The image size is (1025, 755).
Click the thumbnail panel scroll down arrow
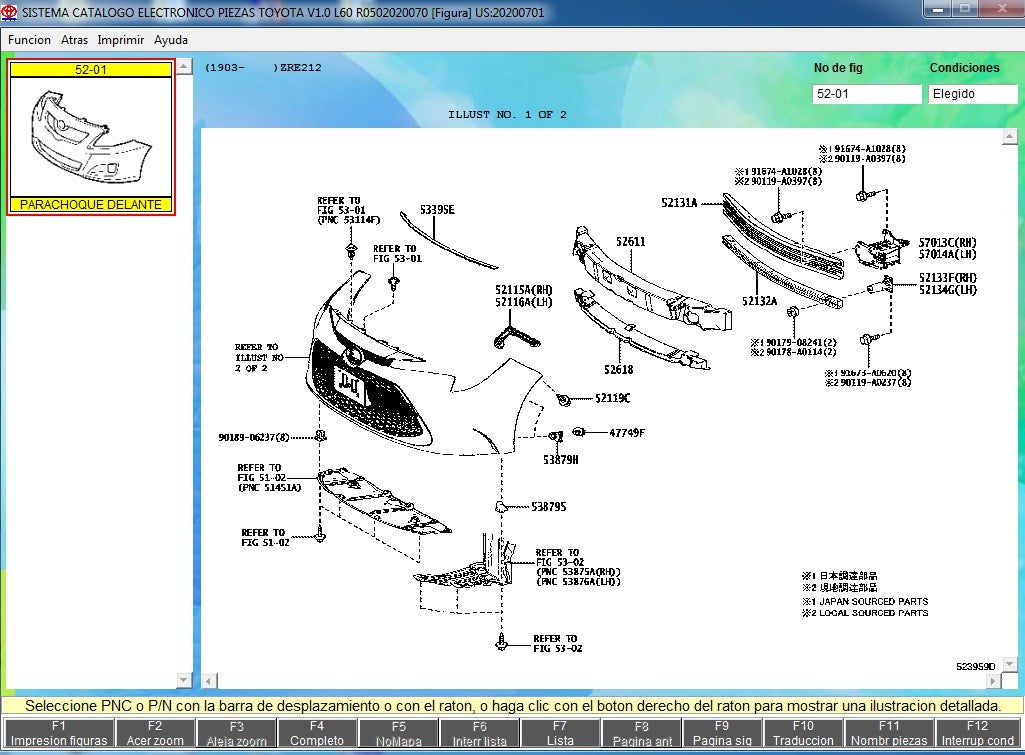tap(183, 680)
